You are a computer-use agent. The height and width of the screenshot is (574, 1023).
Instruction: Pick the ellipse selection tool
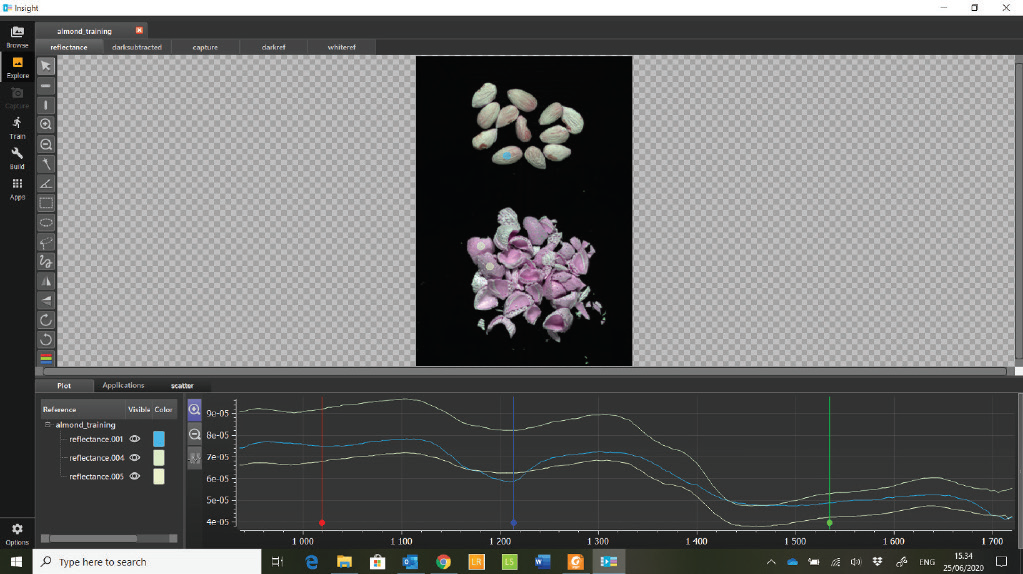pos(46,222)
